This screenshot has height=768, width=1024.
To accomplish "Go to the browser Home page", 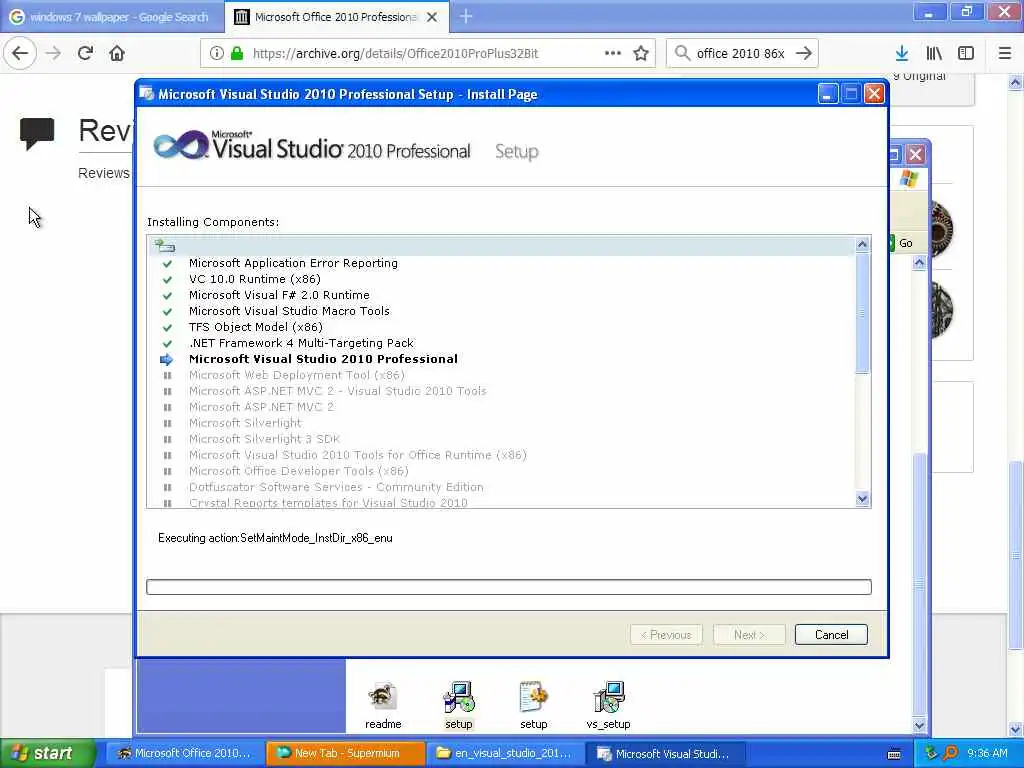I will (117, 53).
